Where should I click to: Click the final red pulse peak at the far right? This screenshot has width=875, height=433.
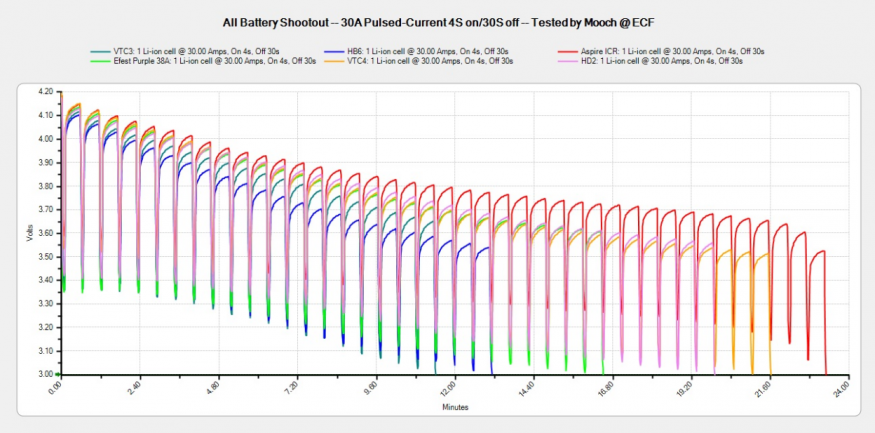pos(820,252)
